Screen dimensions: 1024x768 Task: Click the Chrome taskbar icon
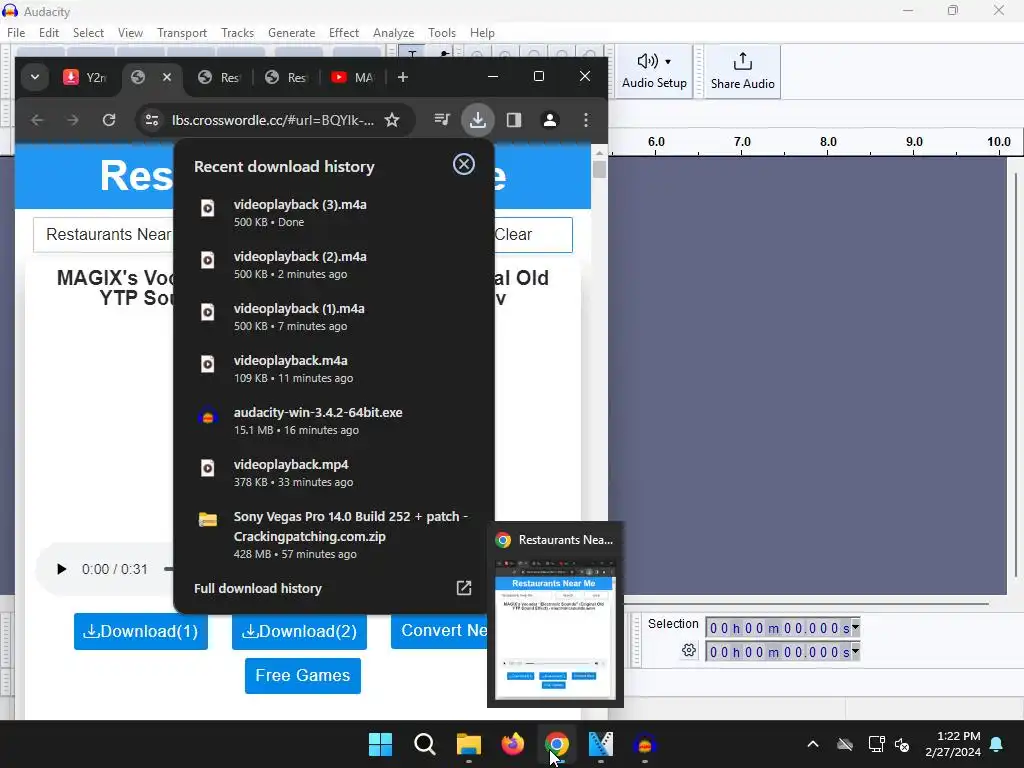click(557, 744)
